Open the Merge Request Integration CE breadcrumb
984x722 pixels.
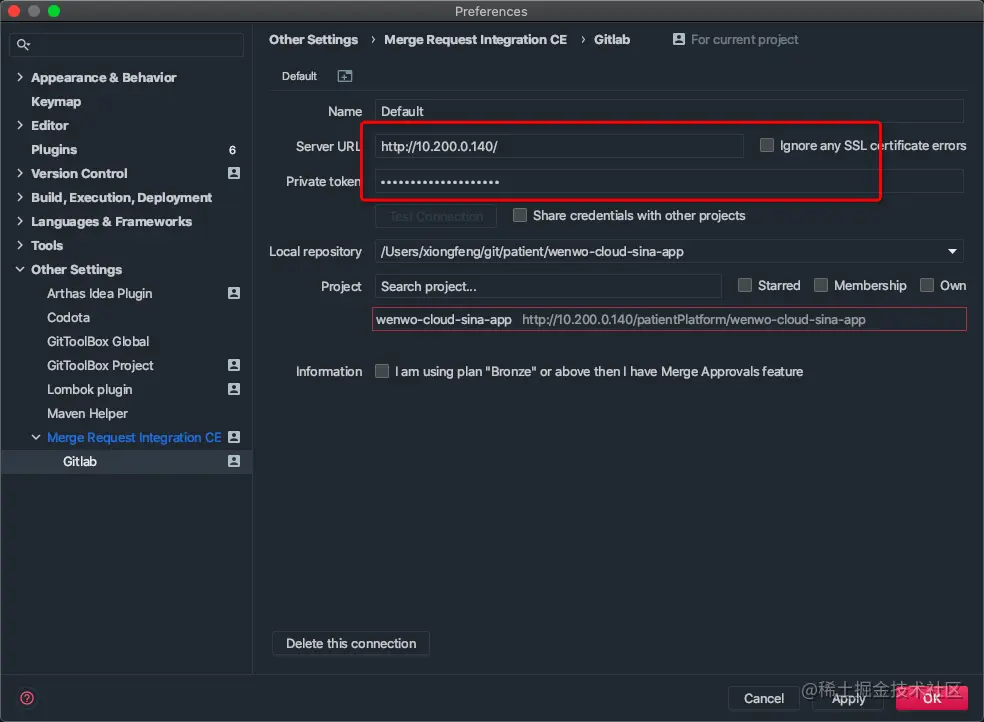[475, 39]
